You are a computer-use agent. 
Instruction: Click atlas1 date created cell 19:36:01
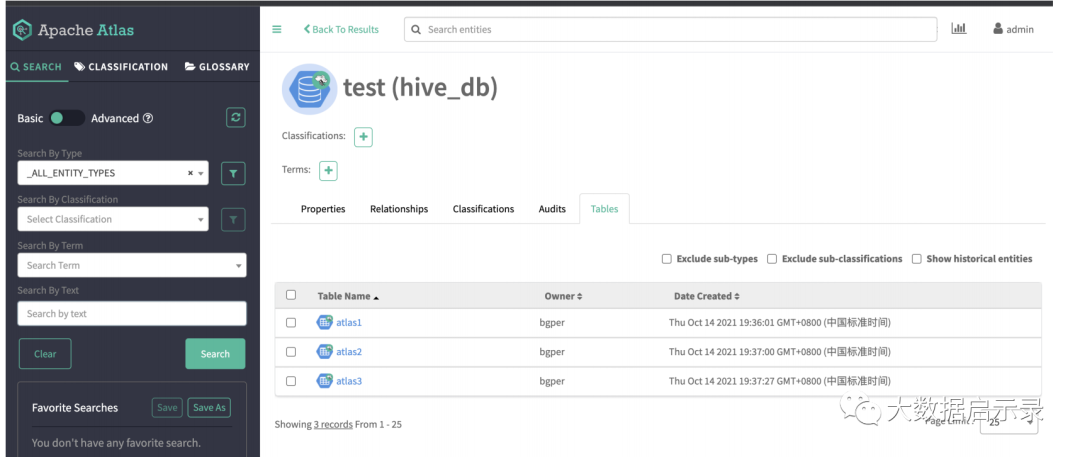(x=780, y=323)
